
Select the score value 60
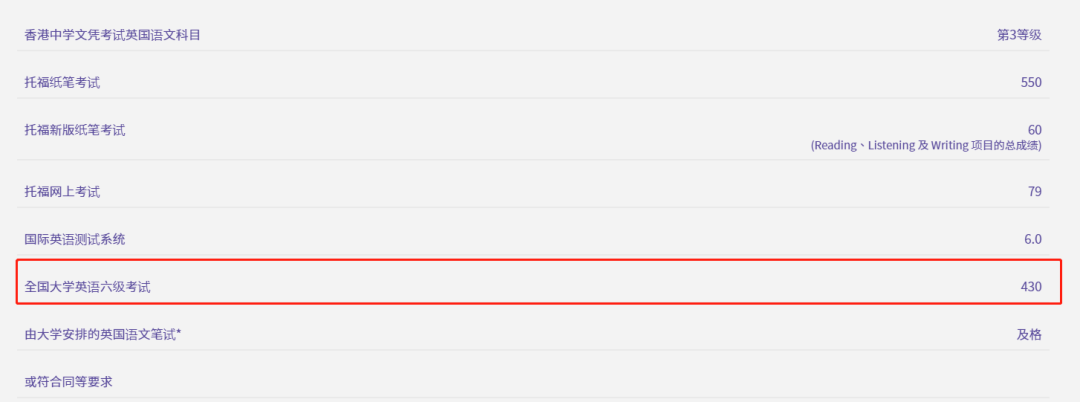(1034, 129)
